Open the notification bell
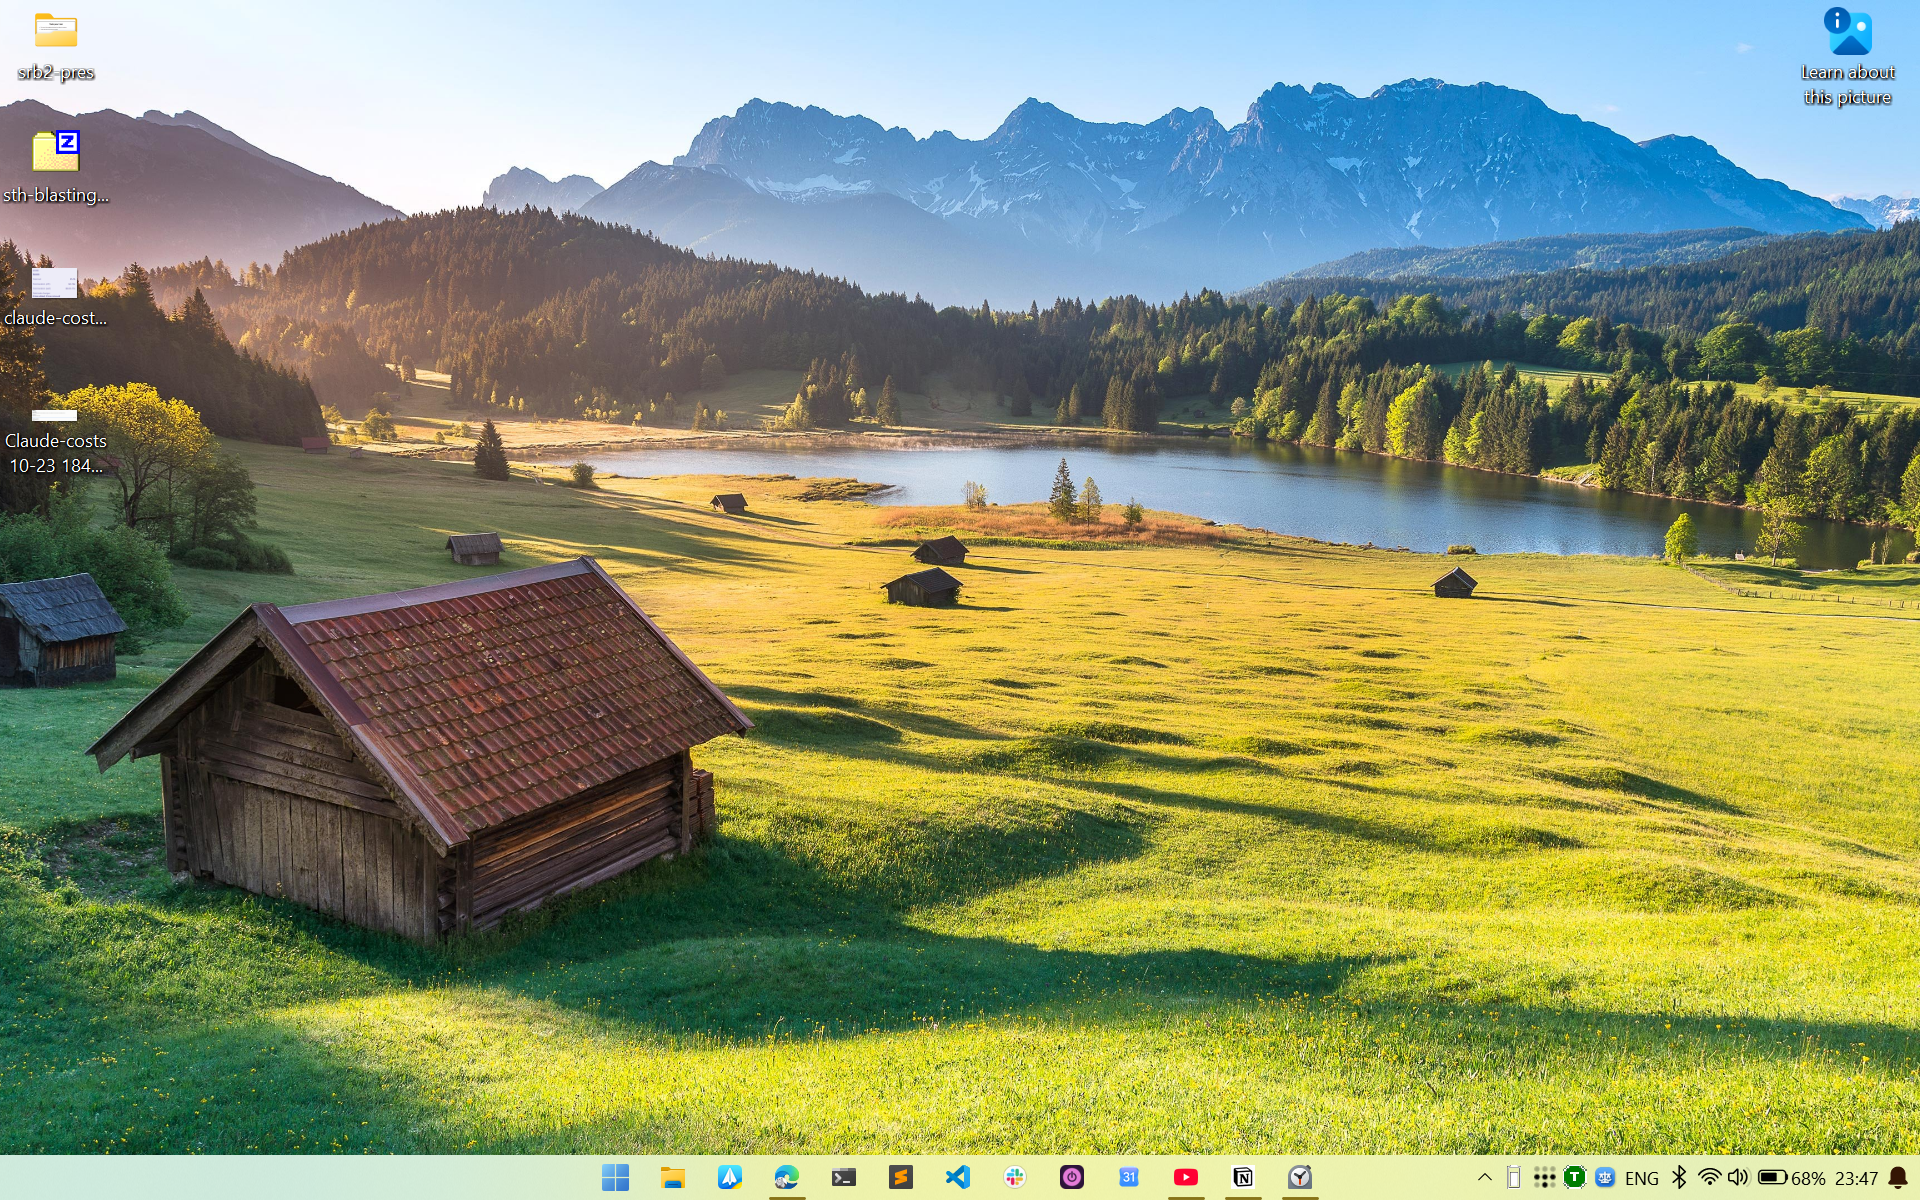This screenshot has height=1200, width=1920. pyautogui.click(x=1897, y=1177)
